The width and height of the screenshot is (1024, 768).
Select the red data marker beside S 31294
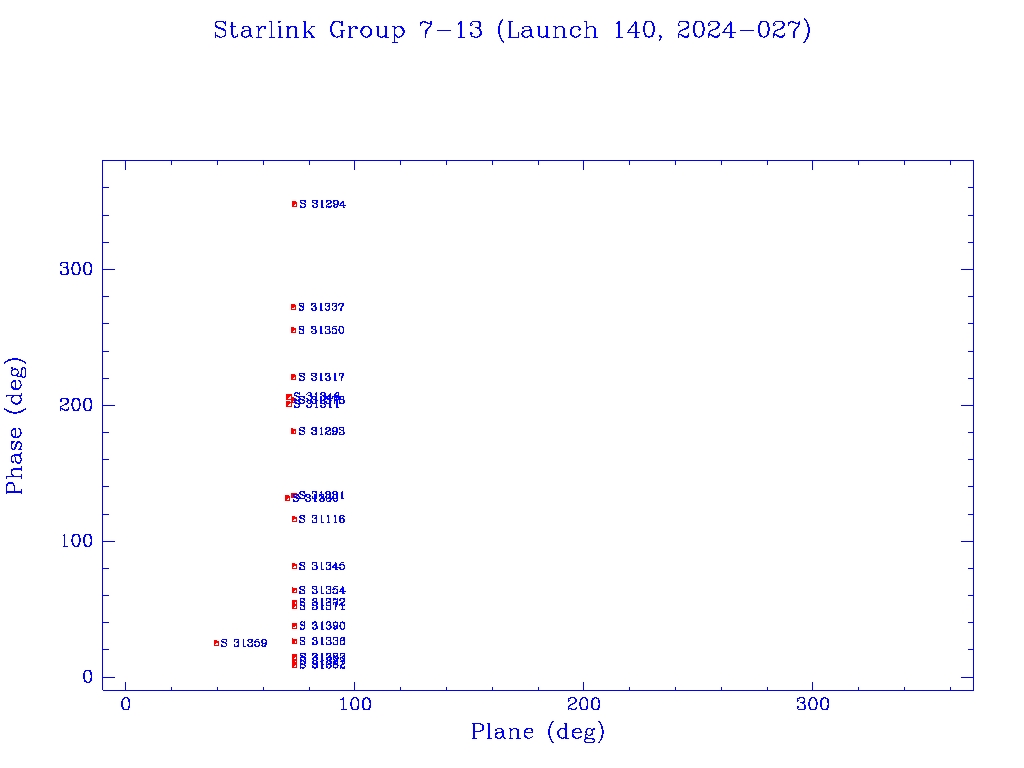point(295,204)
